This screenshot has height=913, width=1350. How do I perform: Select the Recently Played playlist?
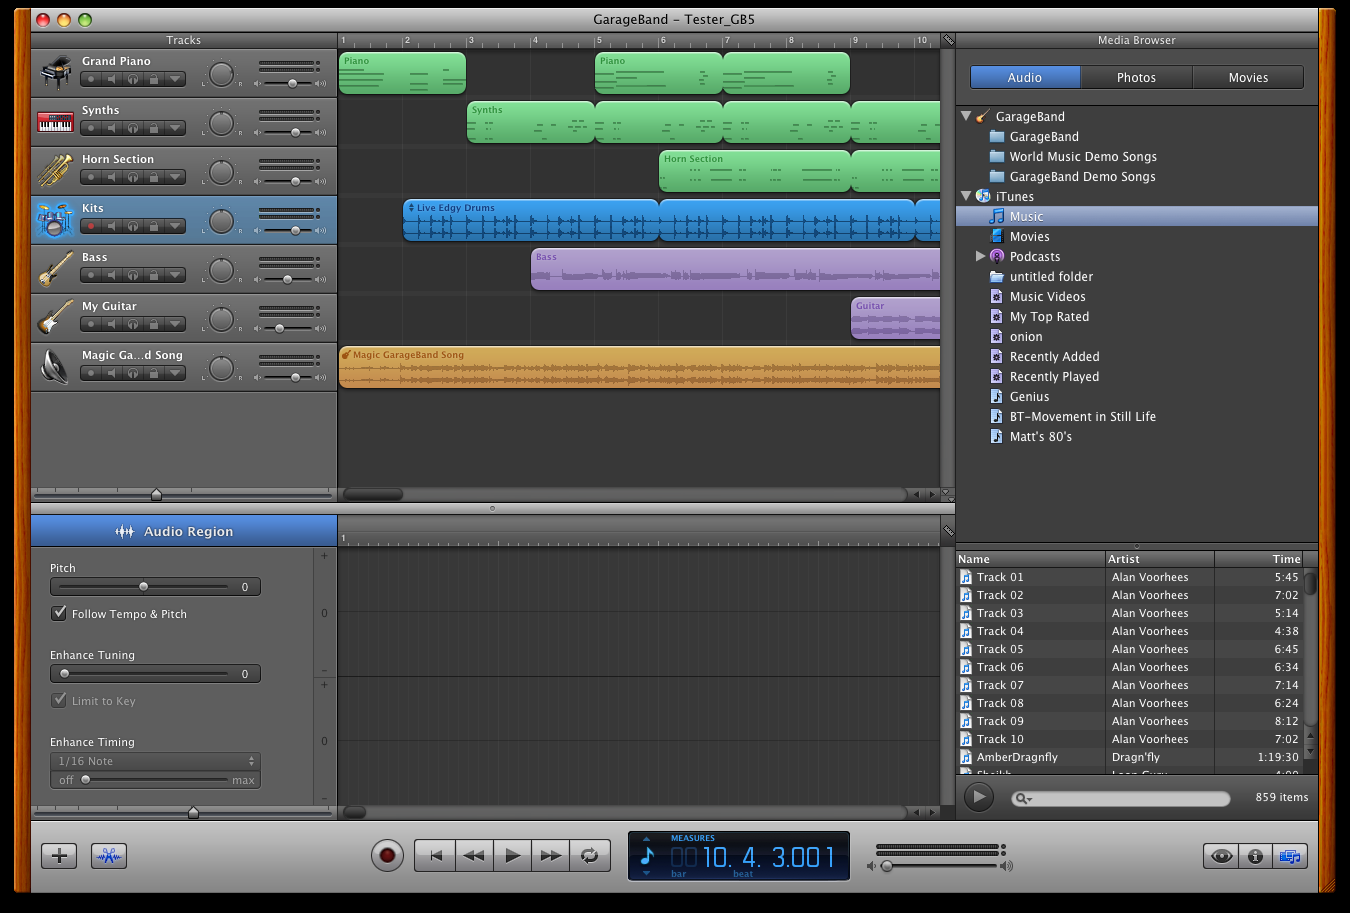[1054, 376]
